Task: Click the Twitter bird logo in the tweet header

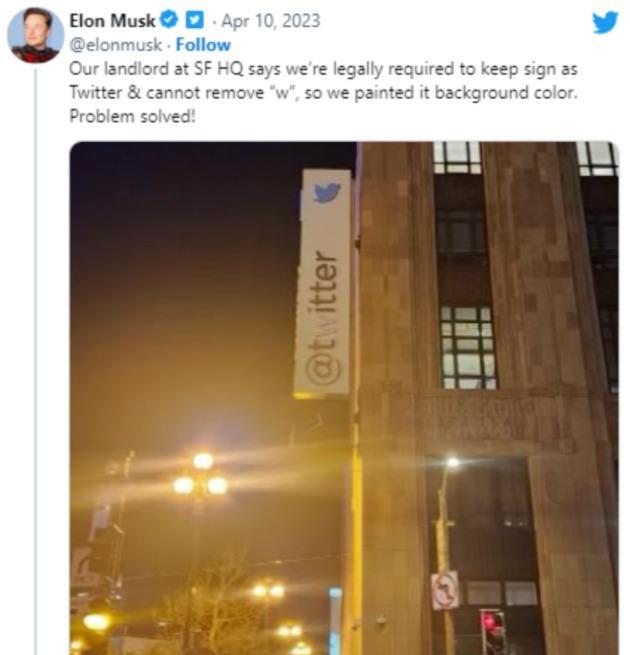Action: click(605, 23)
